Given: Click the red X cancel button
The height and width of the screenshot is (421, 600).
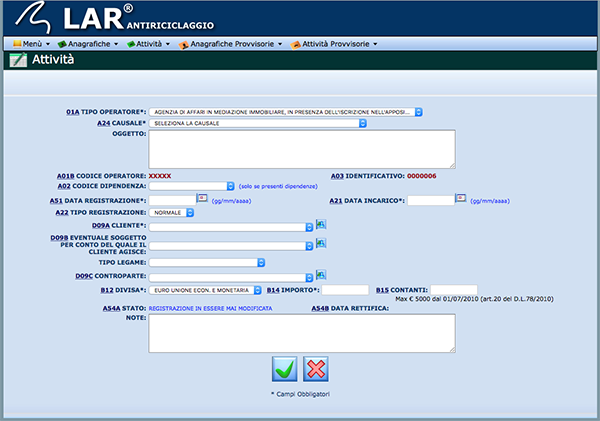Looking at the screenshot, I should (316, 368).
